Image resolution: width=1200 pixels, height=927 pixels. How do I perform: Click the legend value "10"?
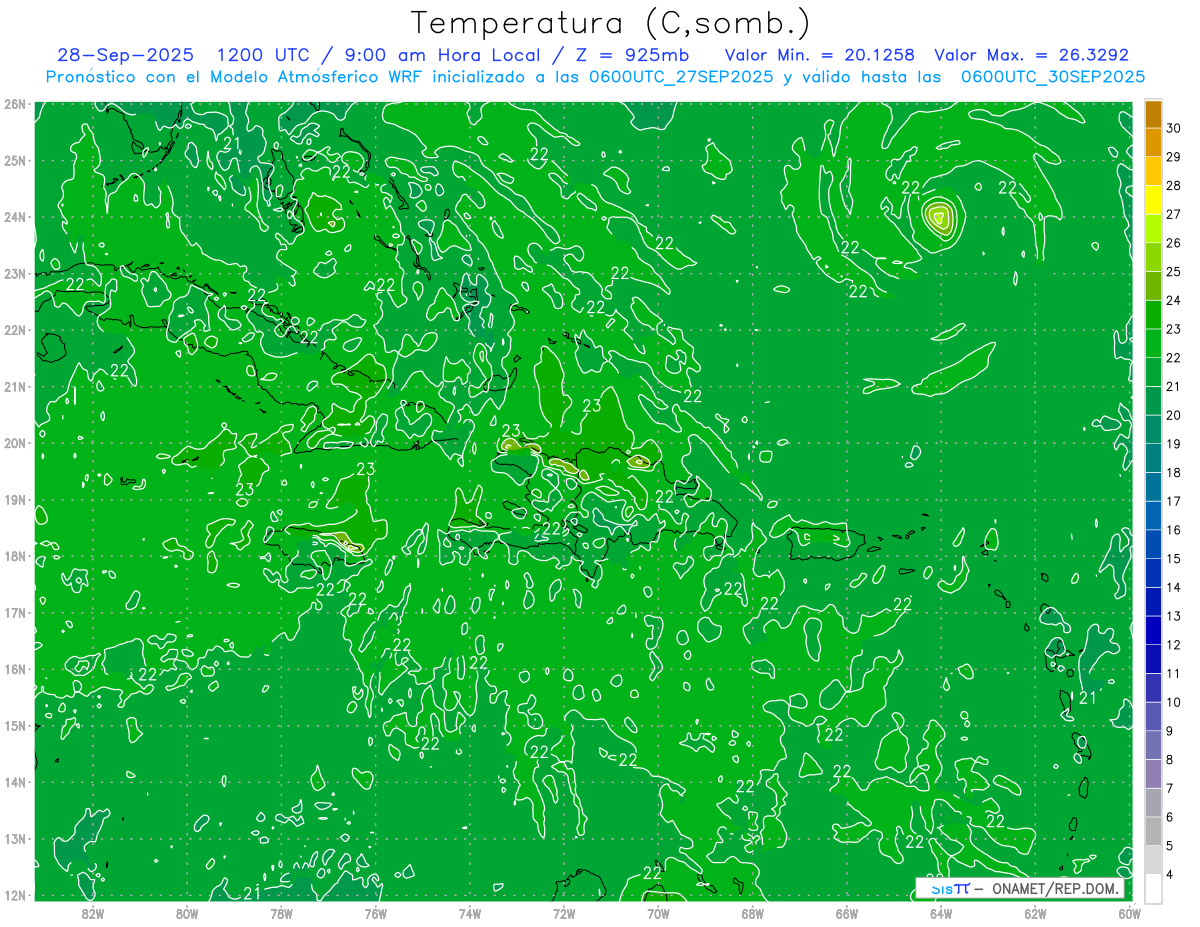click(1173, 702)
